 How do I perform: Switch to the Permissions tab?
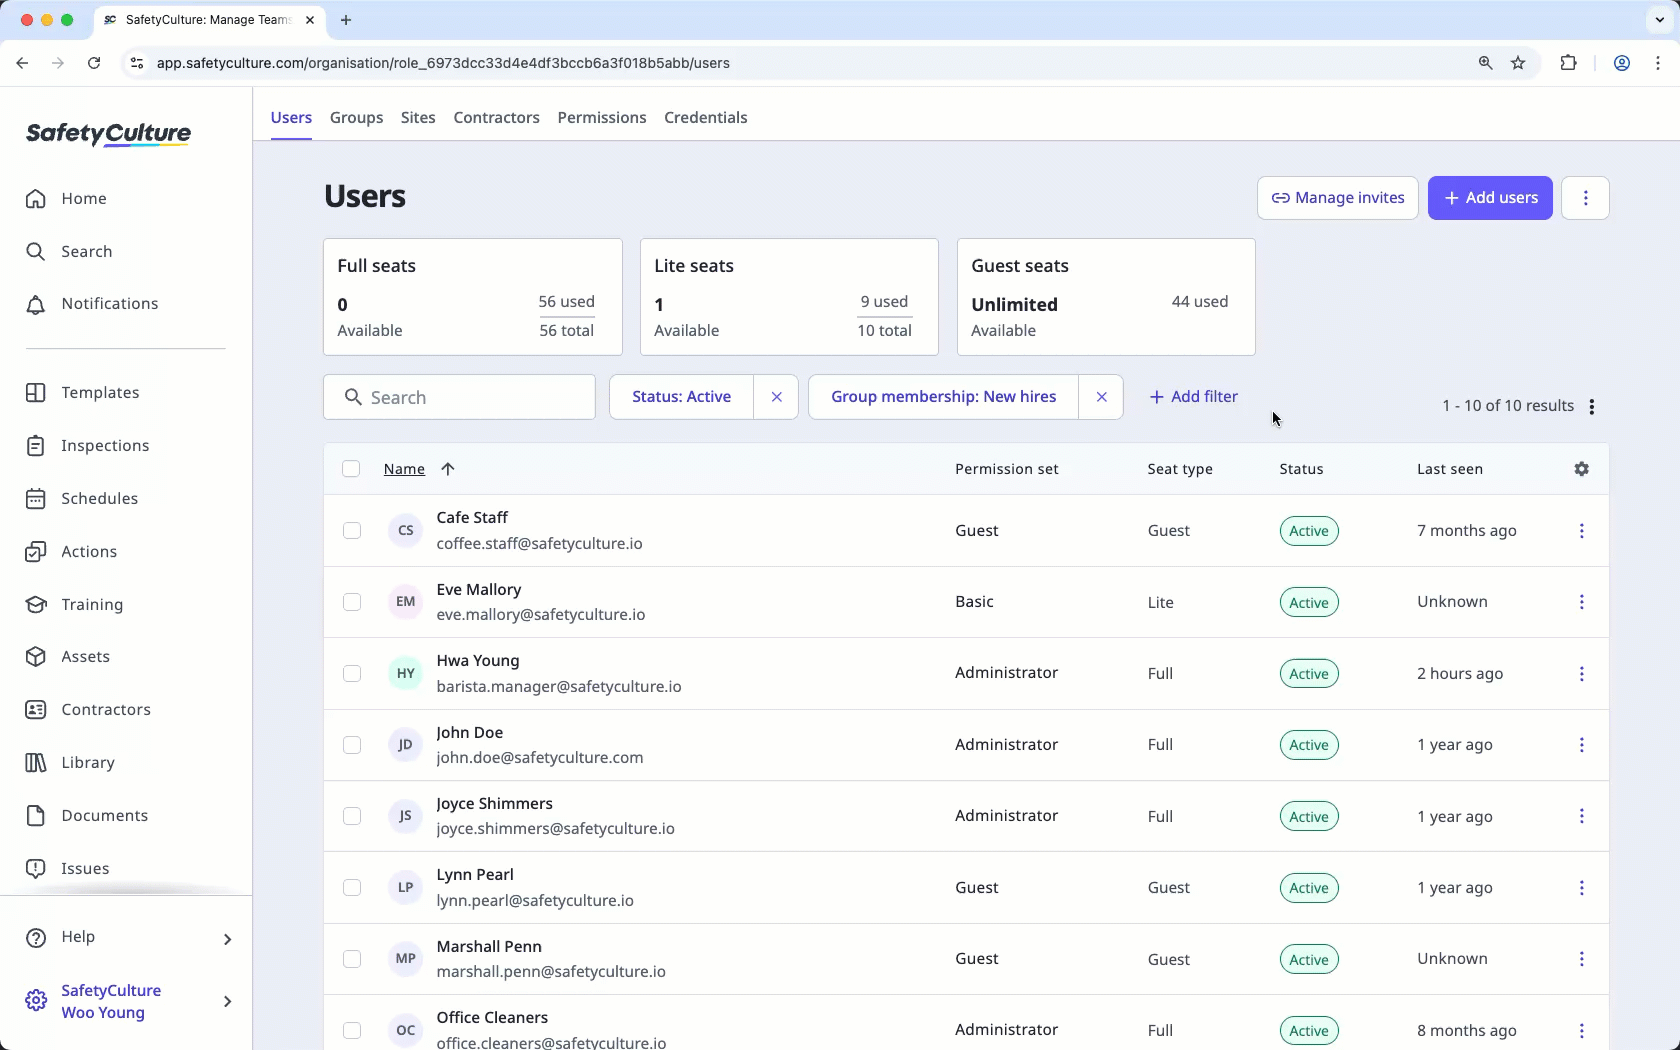(602, 118)
